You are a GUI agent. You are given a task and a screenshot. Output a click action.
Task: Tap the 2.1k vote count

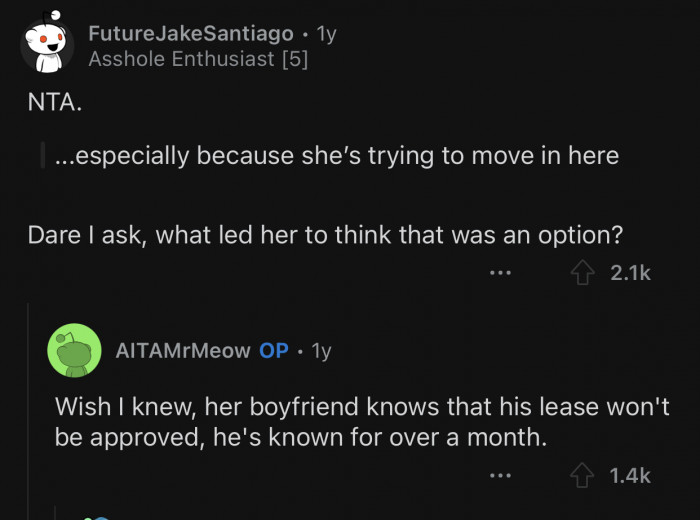click(630, 272)
